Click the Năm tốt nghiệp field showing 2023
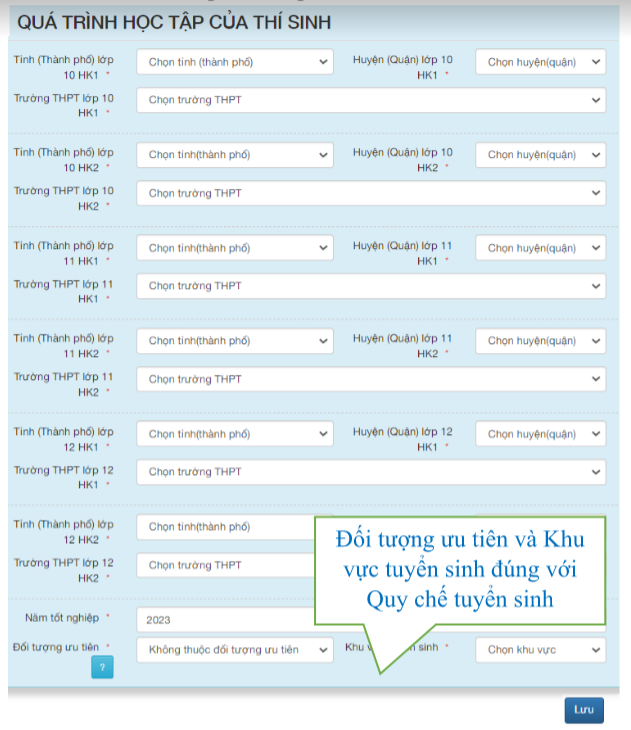The width and height of the screenshot is (631, 730). [226, 620]
